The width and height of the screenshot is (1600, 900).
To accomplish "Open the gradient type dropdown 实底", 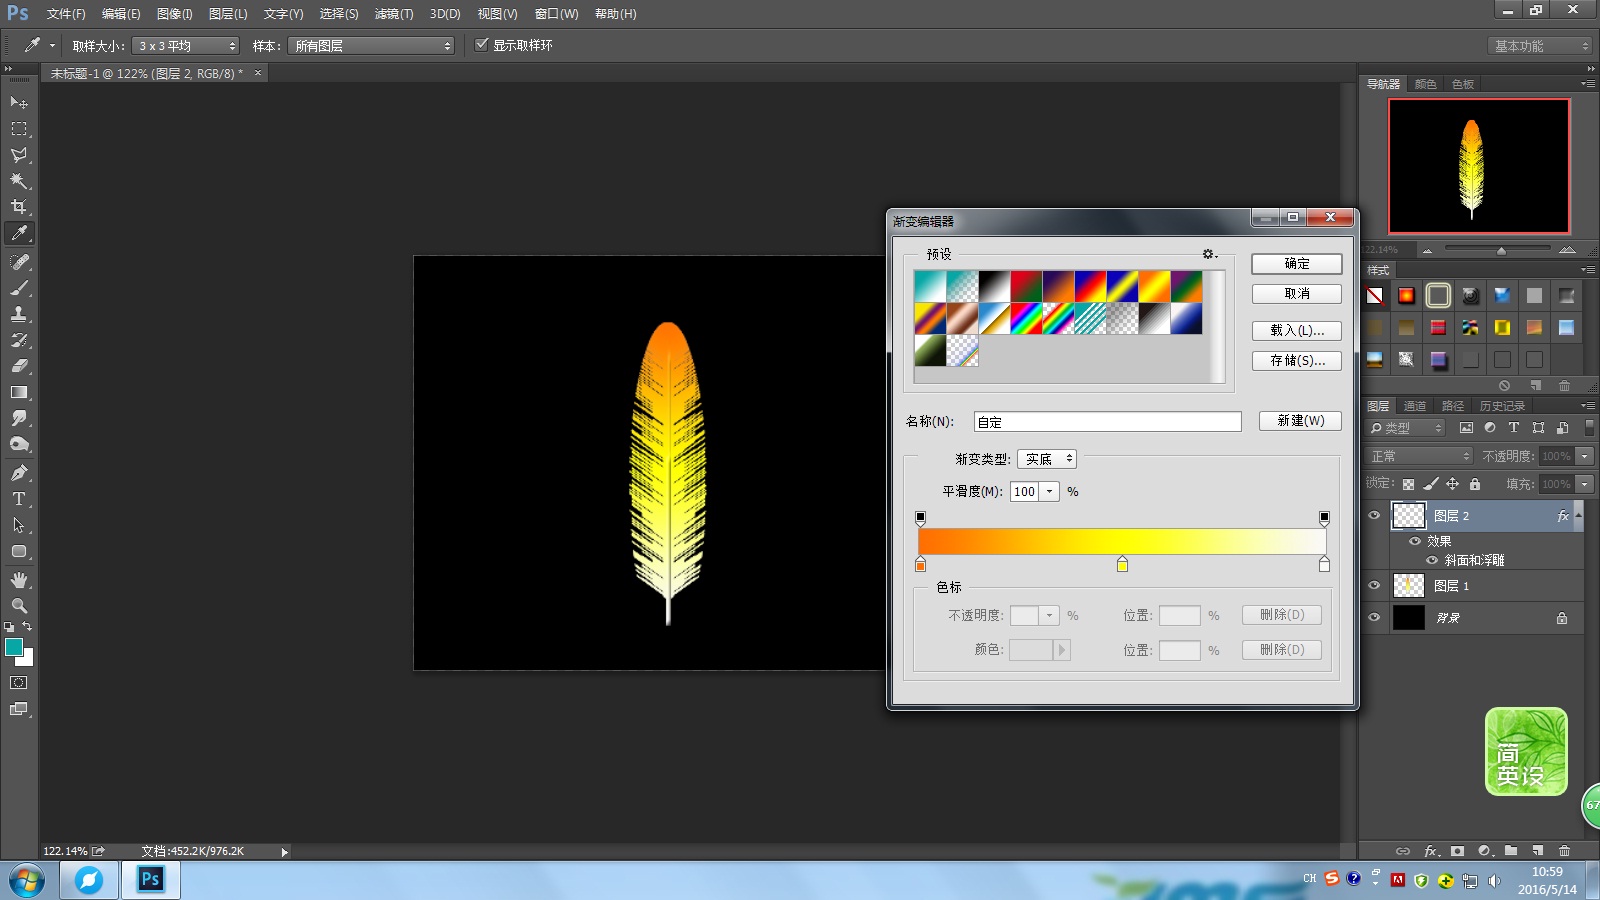I will pos(1046,459).
